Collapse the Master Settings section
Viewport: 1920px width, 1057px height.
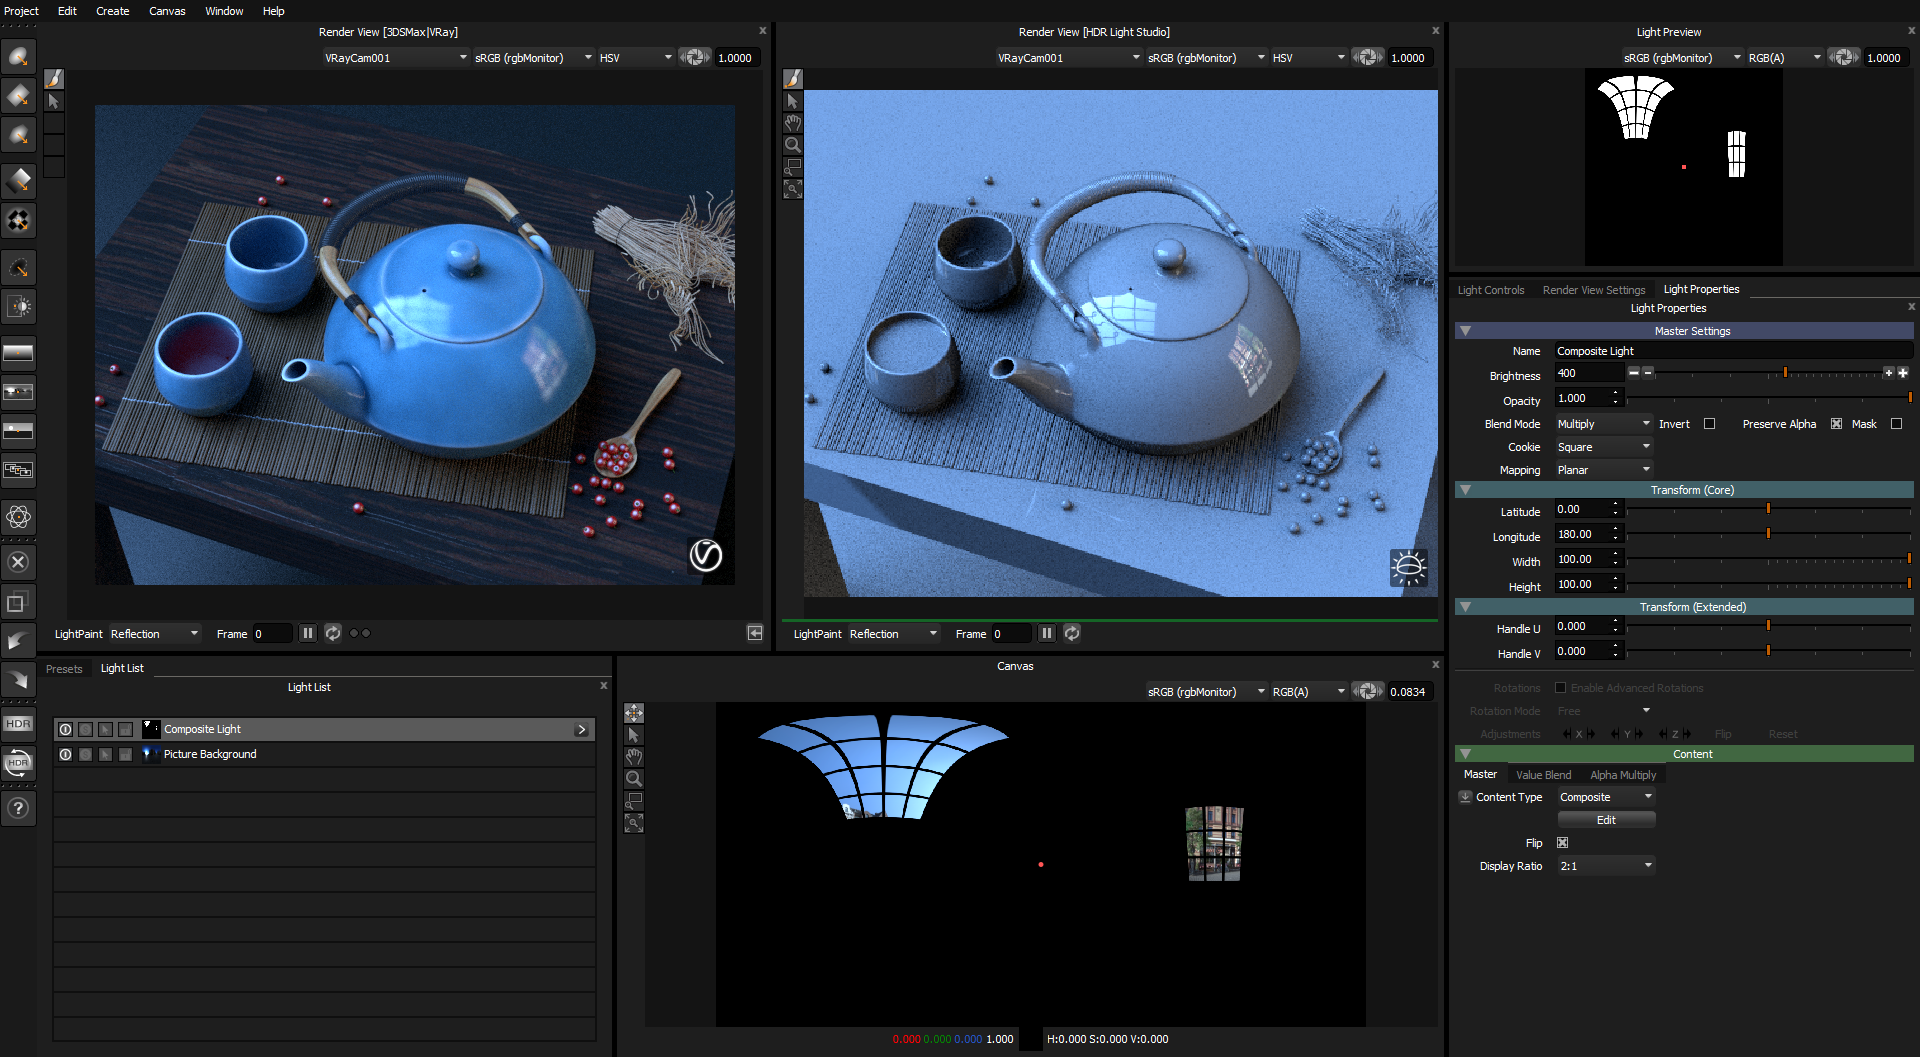(1465, 331)
